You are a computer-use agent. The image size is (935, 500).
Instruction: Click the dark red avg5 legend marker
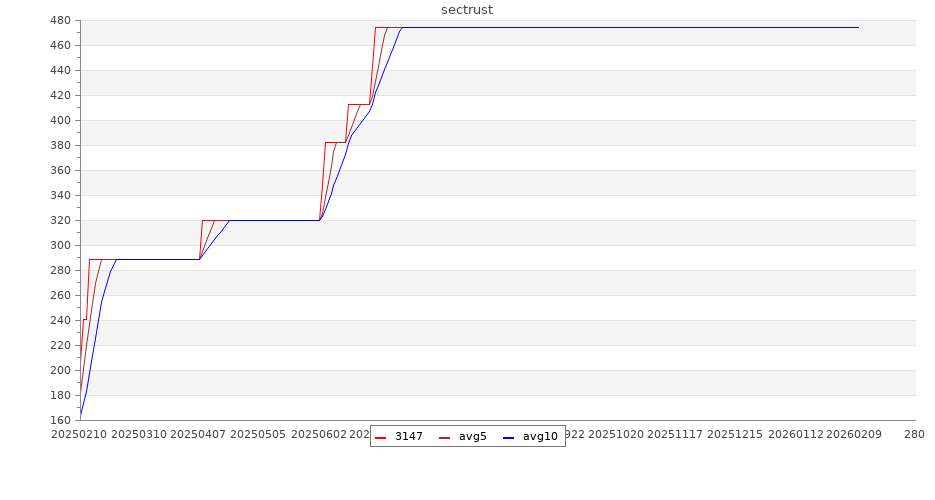tap(445, 437)
